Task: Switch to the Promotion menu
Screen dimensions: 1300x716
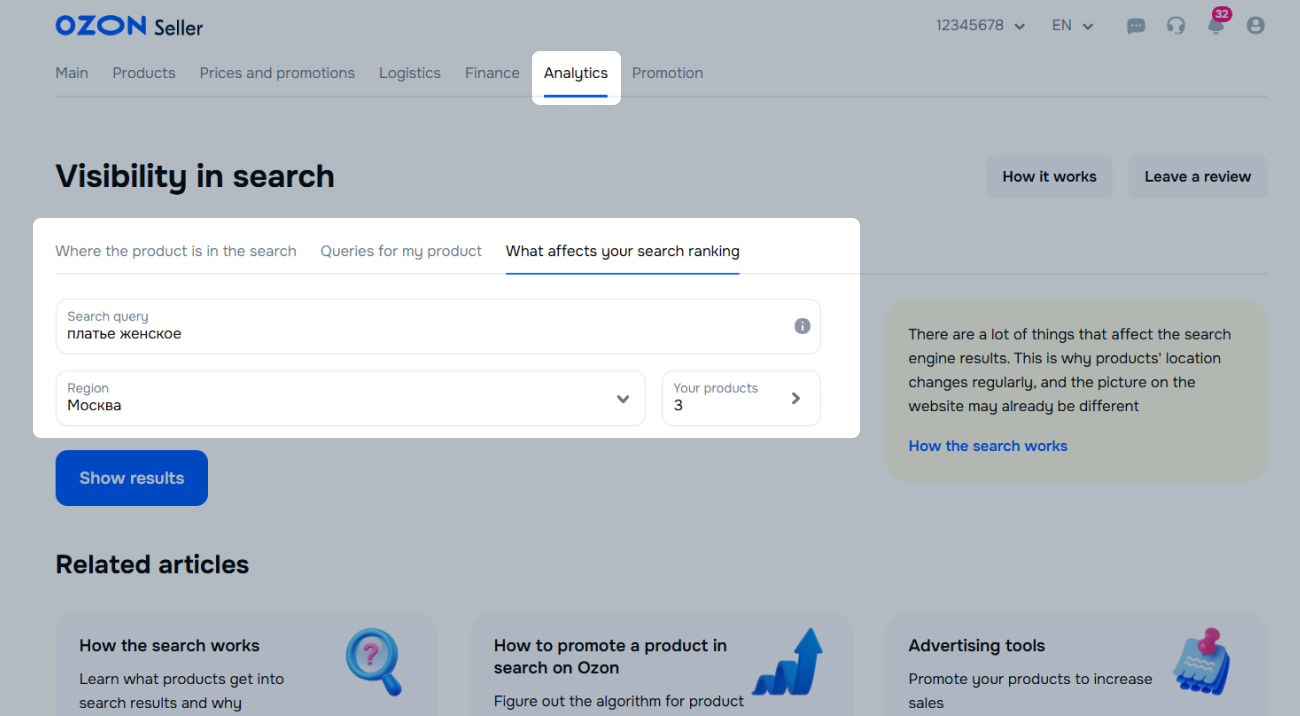Action: pos(667,73)
